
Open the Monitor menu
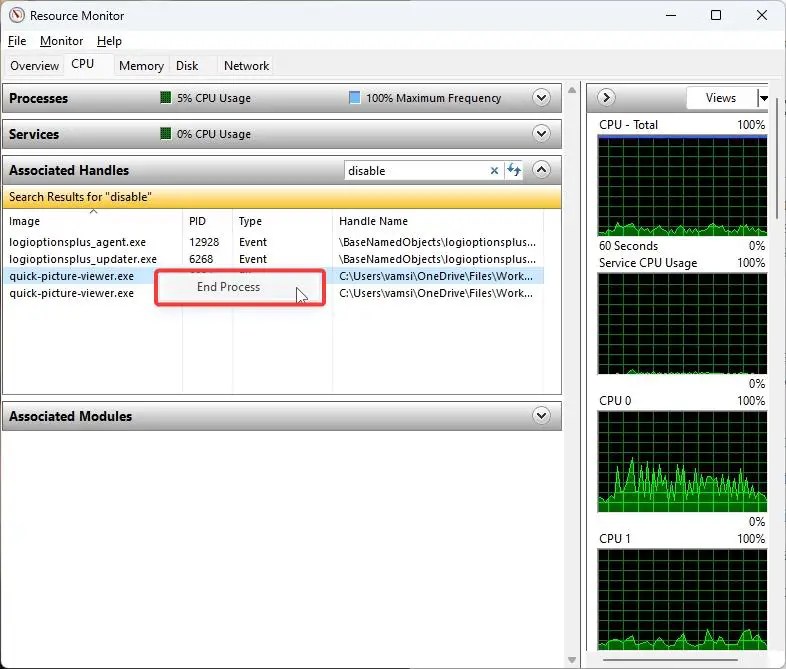tap(61, 41)
